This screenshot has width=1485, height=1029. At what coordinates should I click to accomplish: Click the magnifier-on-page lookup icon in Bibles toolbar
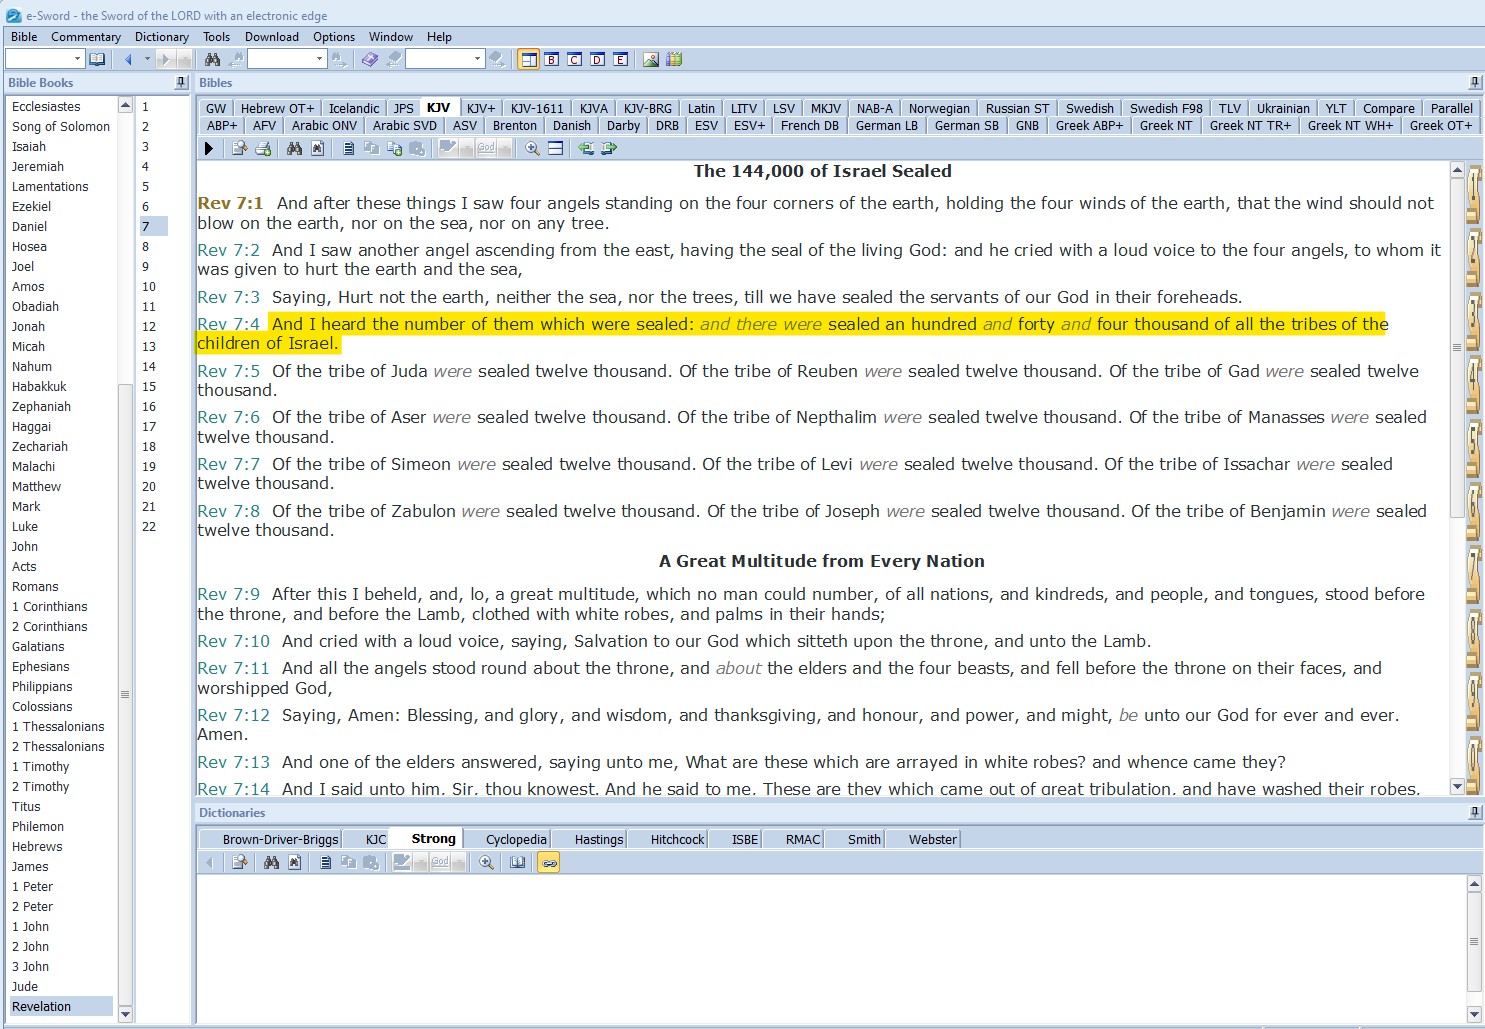point(240,148)
